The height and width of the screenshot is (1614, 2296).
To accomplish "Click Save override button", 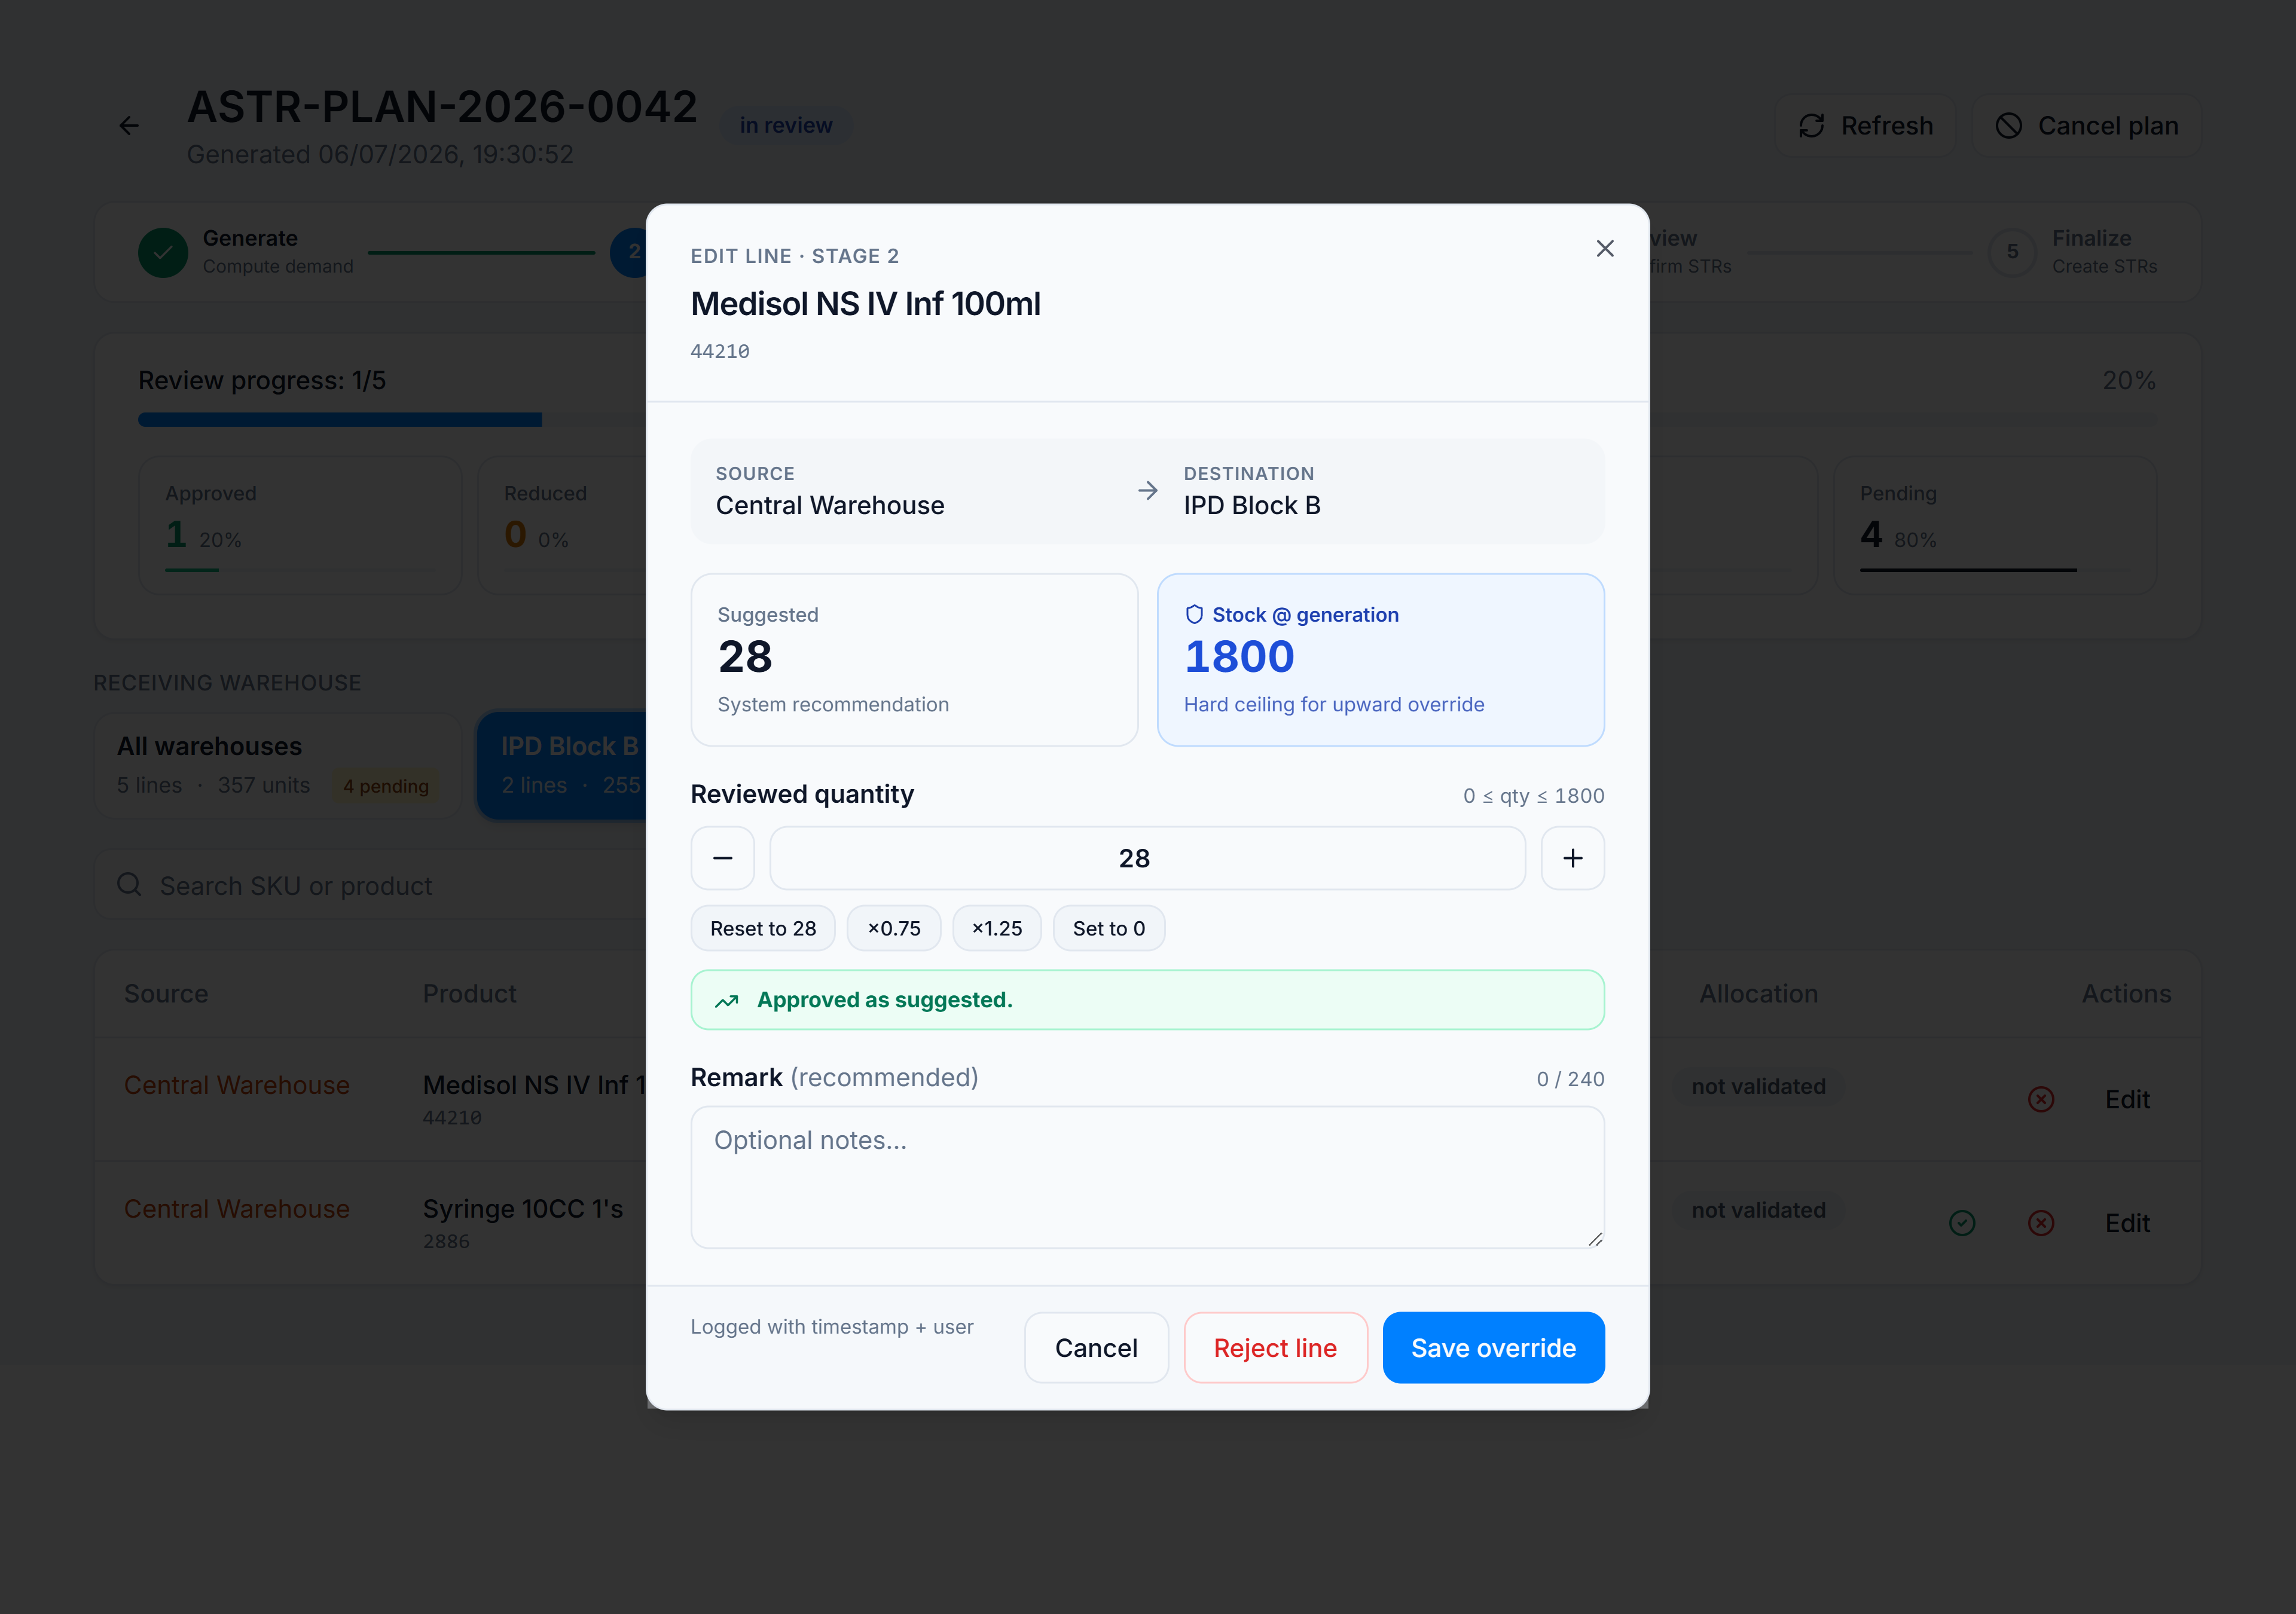I will click(x=1493, y=1347).
